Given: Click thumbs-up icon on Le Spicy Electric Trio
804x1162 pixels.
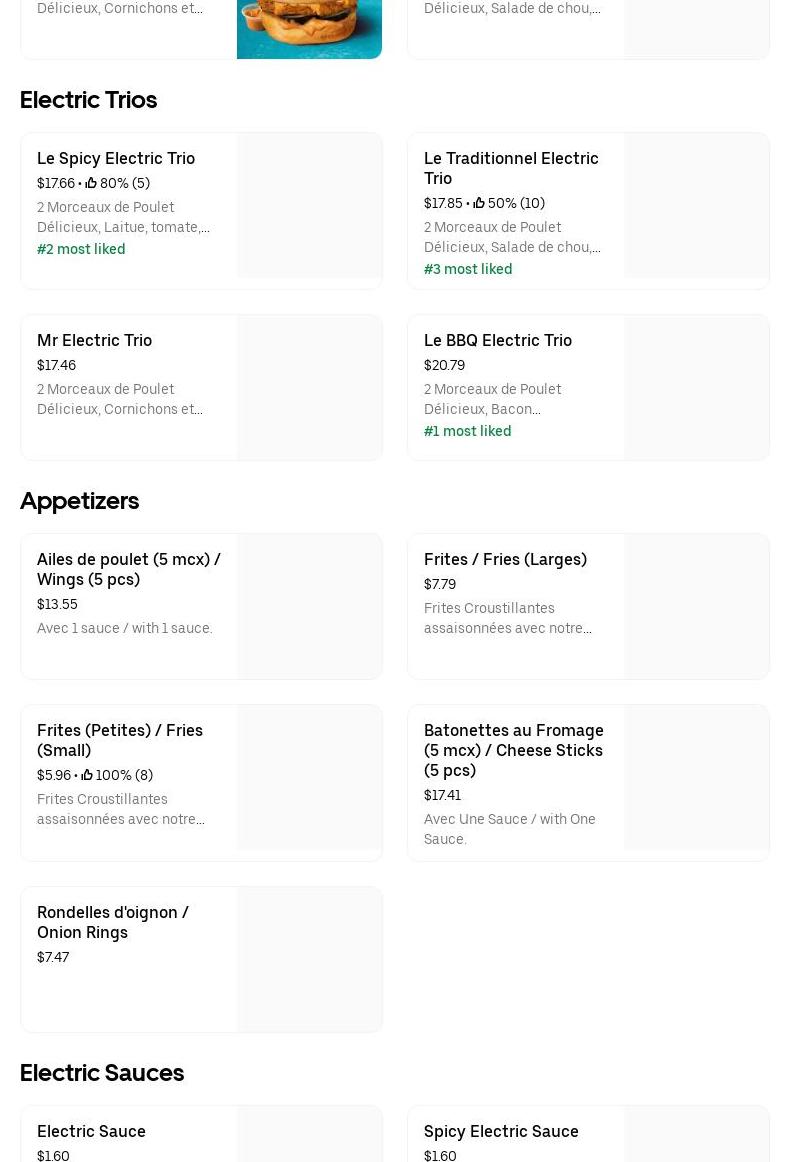Looking at the screenshot, I should pyautogui.click(x=91, y=183).
